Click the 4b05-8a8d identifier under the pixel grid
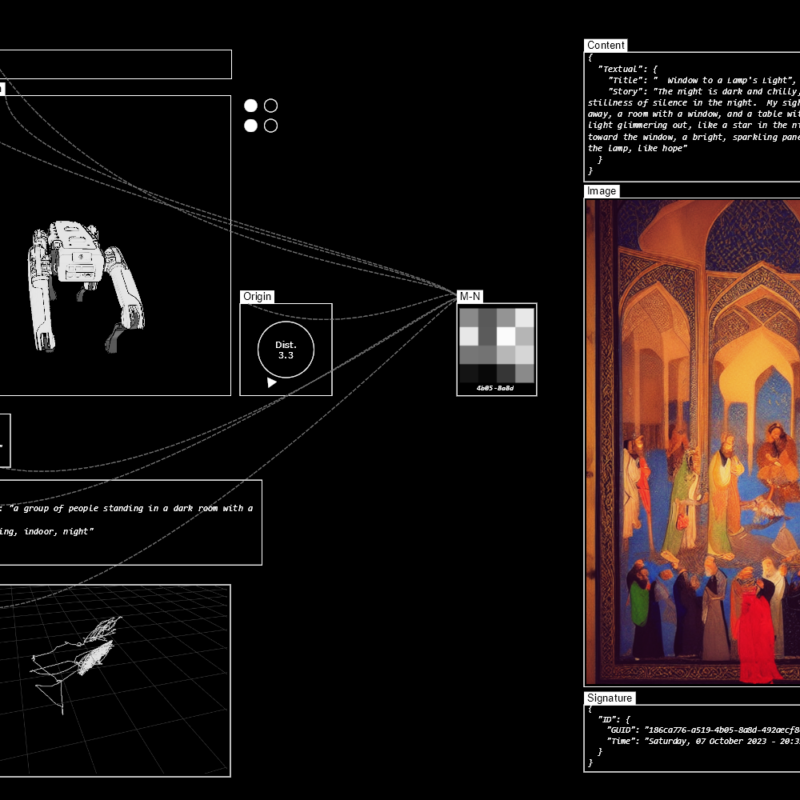 click(x=496, y=387)
